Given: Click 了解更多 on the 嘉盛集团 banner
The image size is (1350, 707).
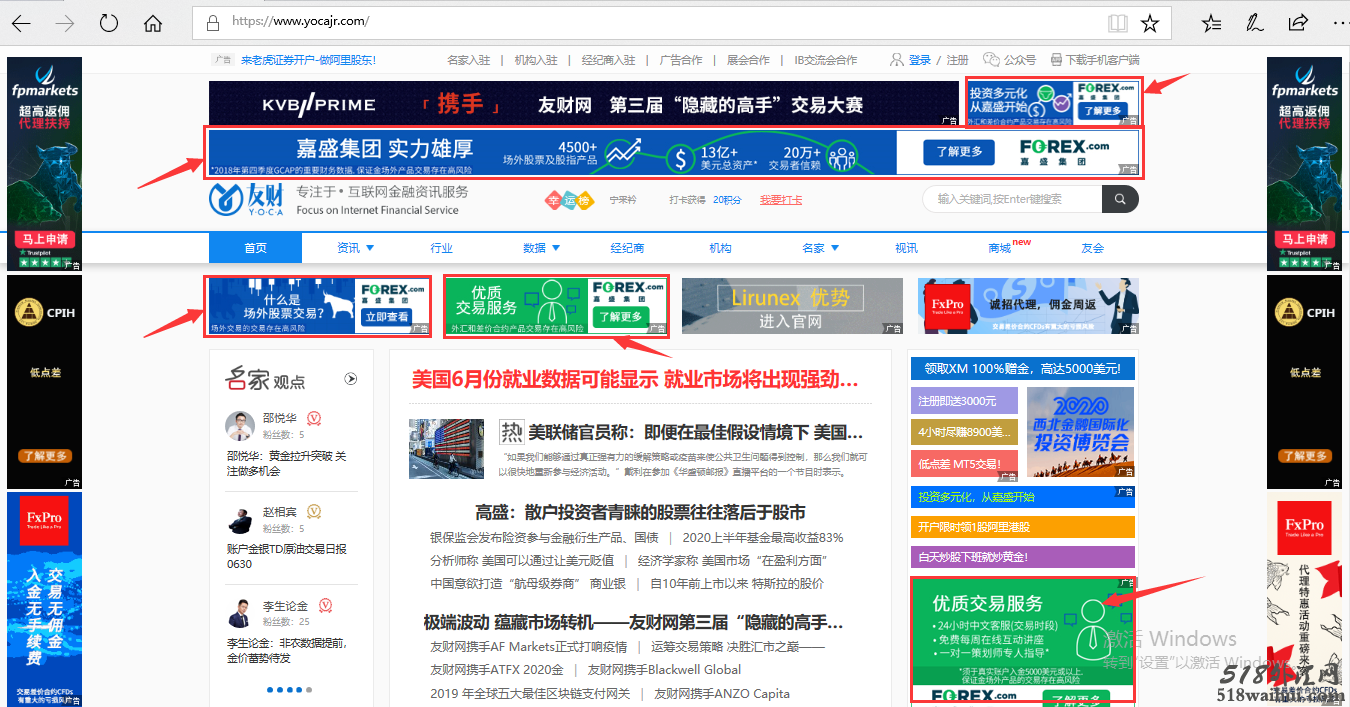Looking at the screenshot, I should pos(959,152).
